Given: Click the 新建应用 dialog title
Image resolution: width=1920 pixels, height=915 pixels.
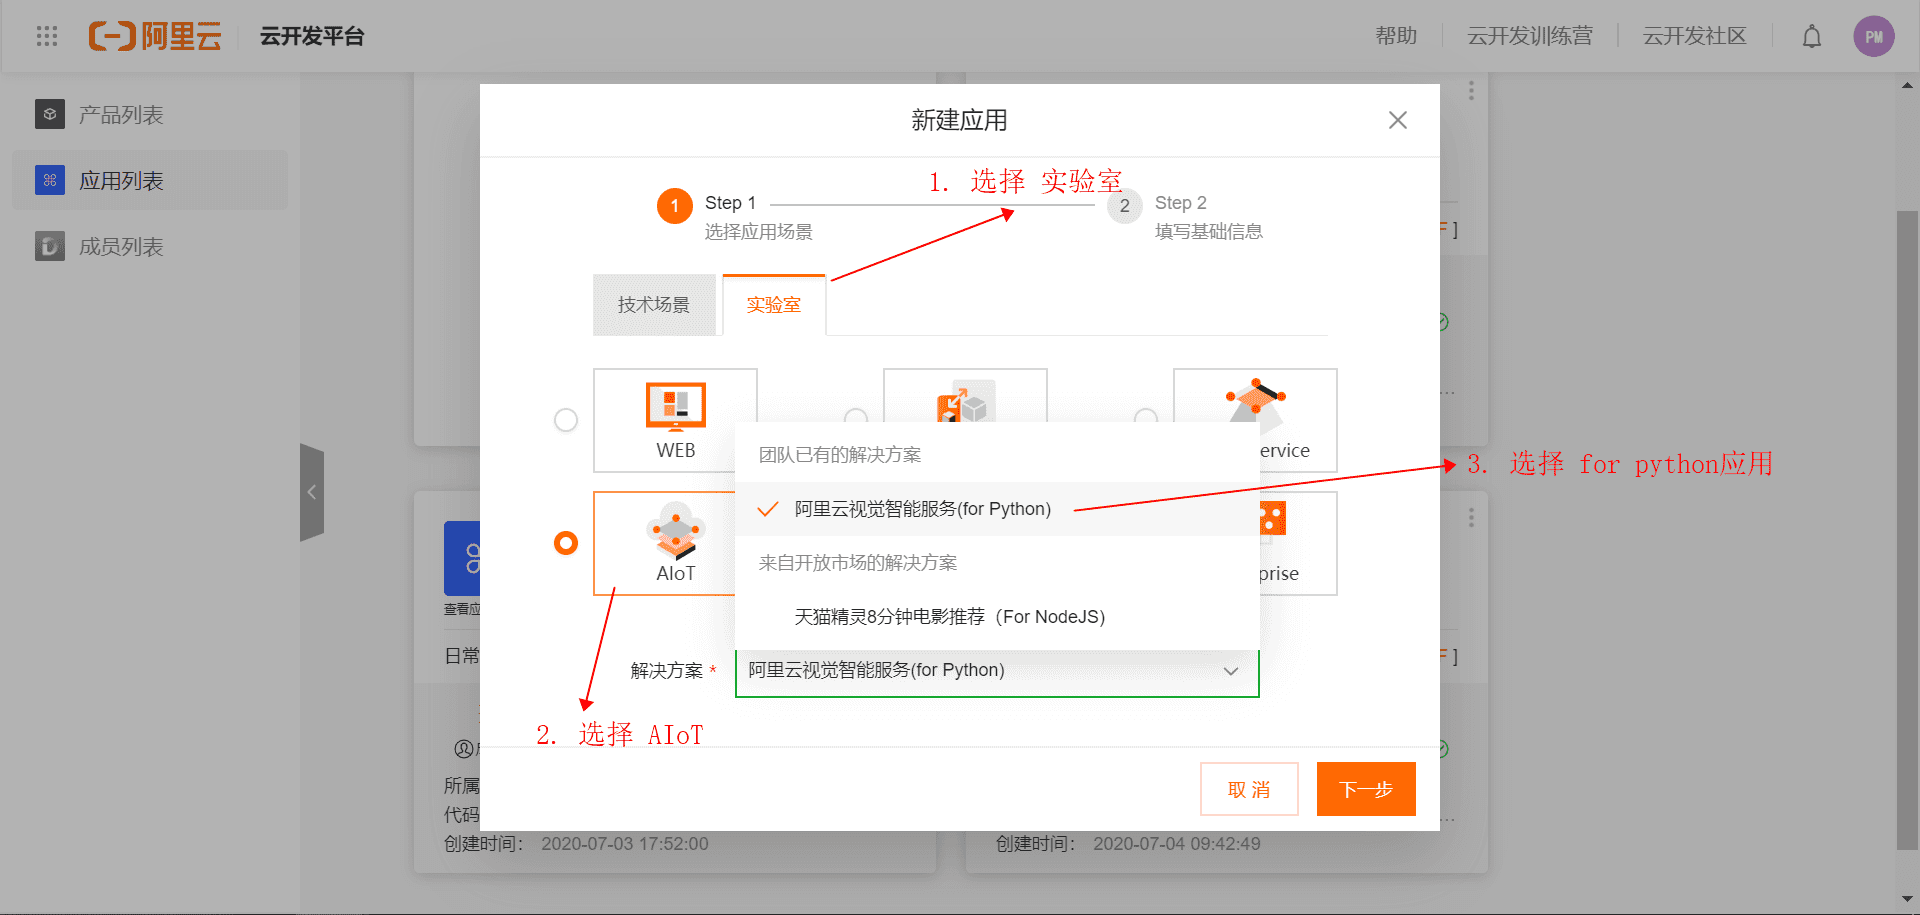Looking at the screenshot, I should click(x=959, y=120).
